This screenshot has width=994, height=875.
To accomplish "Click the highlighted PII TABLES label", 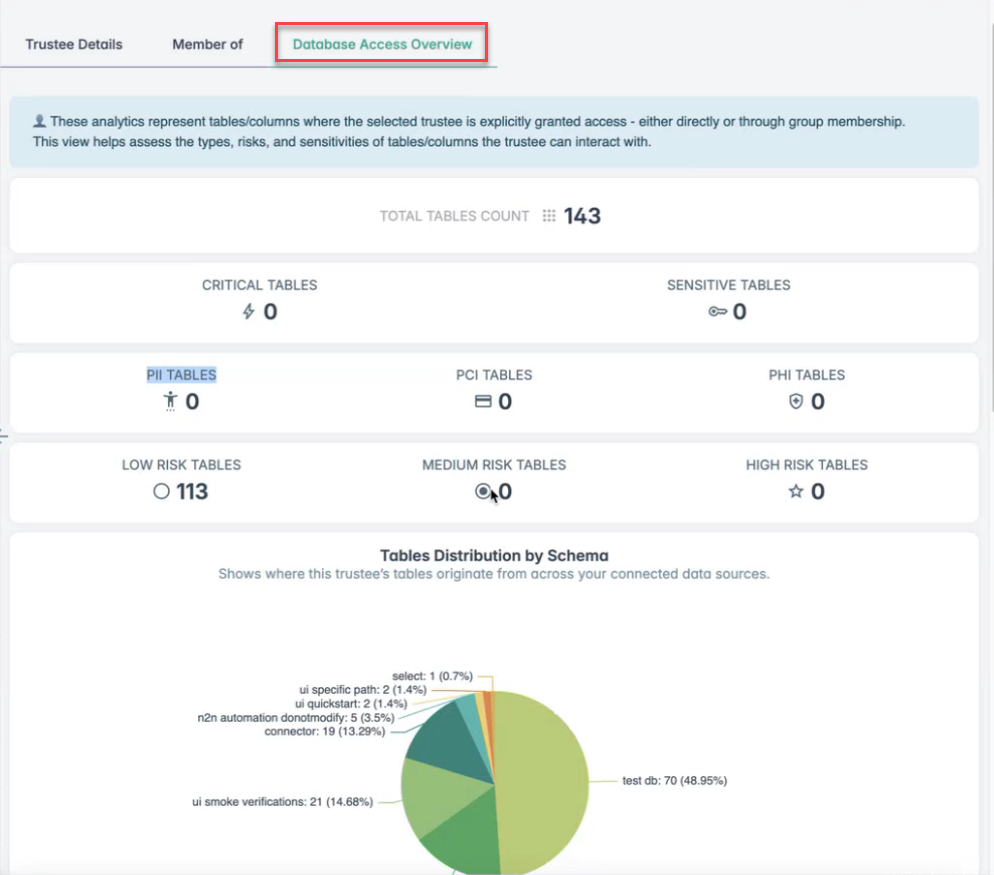I will pyautogui.click(x=181, y=375).
